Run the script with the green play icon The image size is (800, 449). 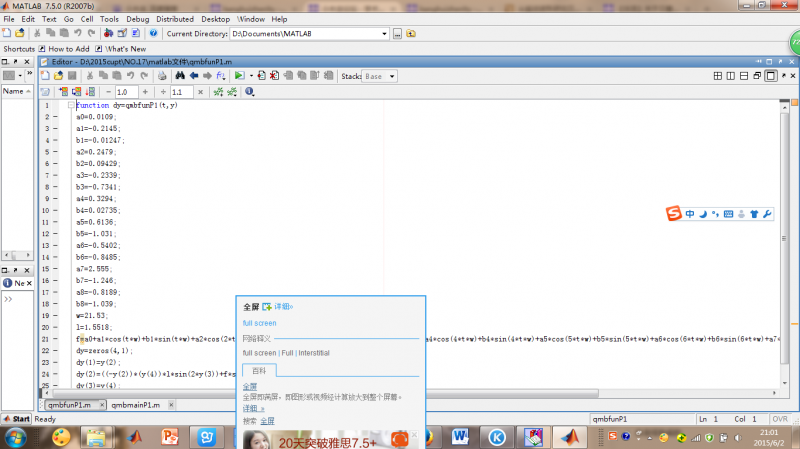[239, 76]
